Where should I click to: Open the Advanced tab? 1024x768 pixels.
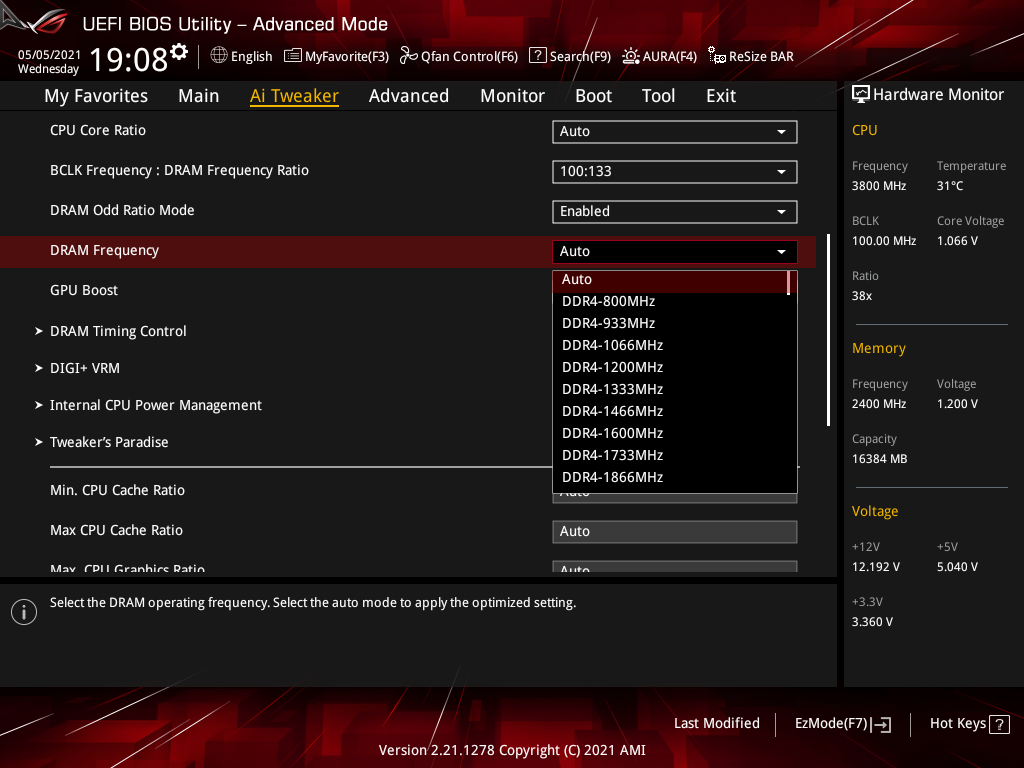point(409,96)
